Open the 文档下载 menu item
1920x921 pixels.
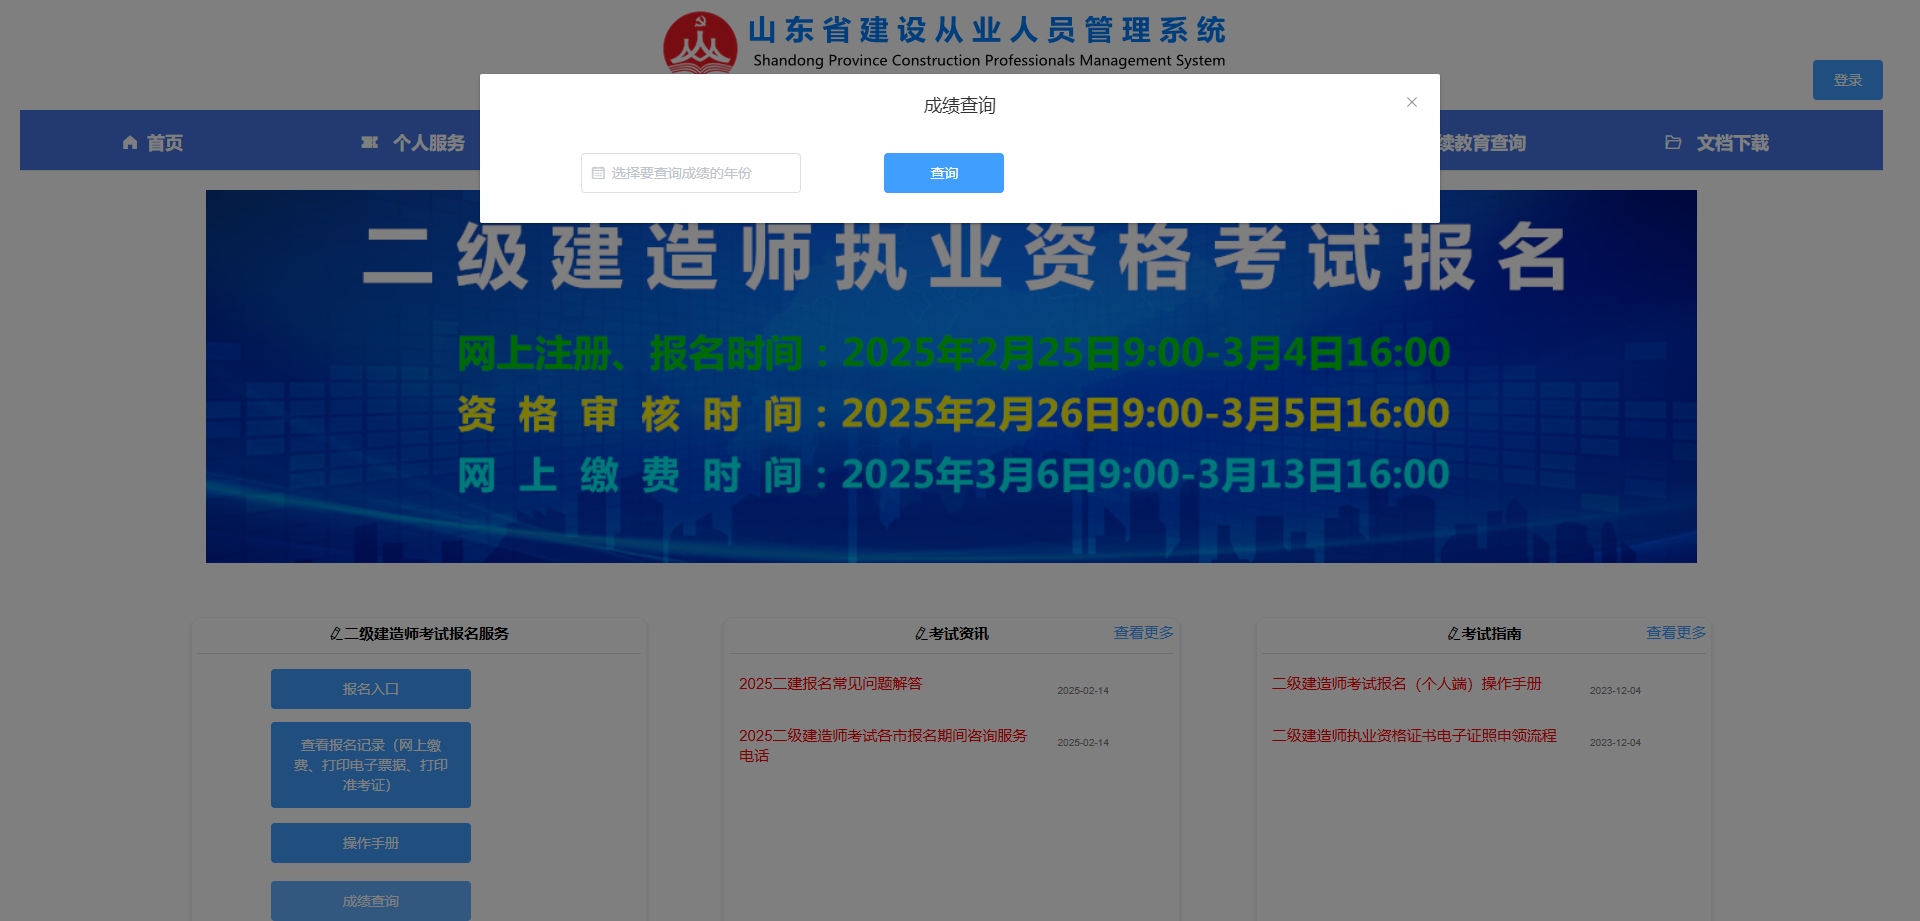[x=1732, y=143]
